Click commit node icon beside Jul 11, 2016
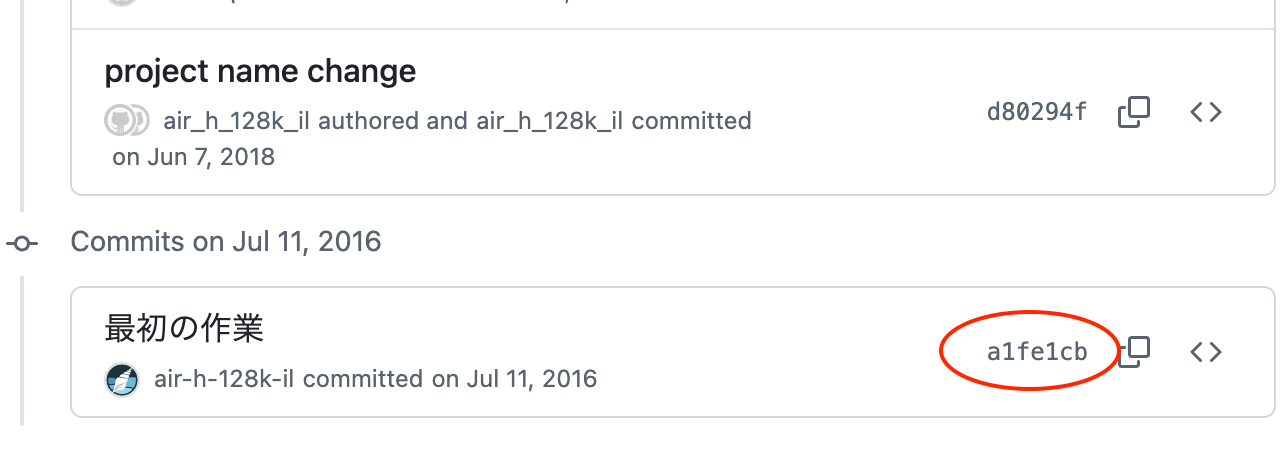The width and height of the screenshot is (1288, 472). pos(22,243)
